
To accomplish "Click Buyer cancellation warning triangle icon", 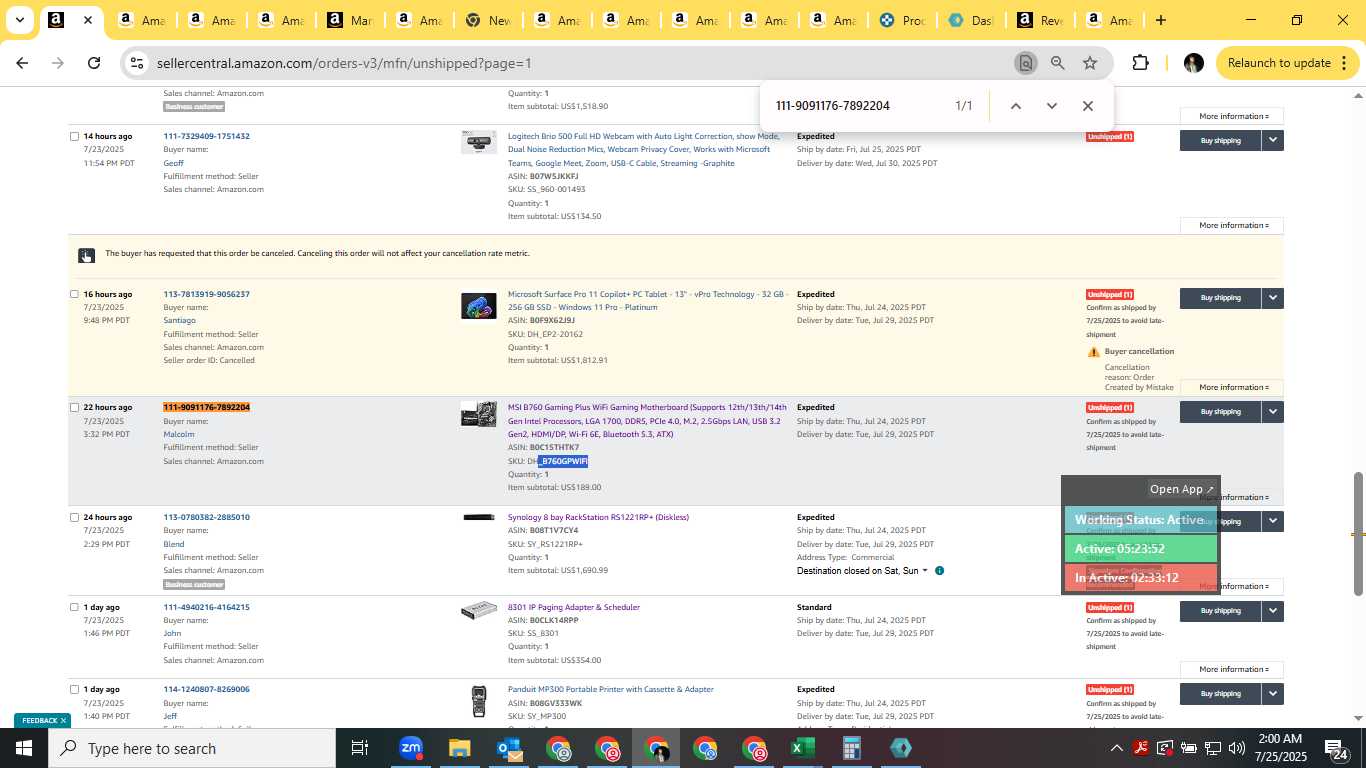I will (1094, 352).
